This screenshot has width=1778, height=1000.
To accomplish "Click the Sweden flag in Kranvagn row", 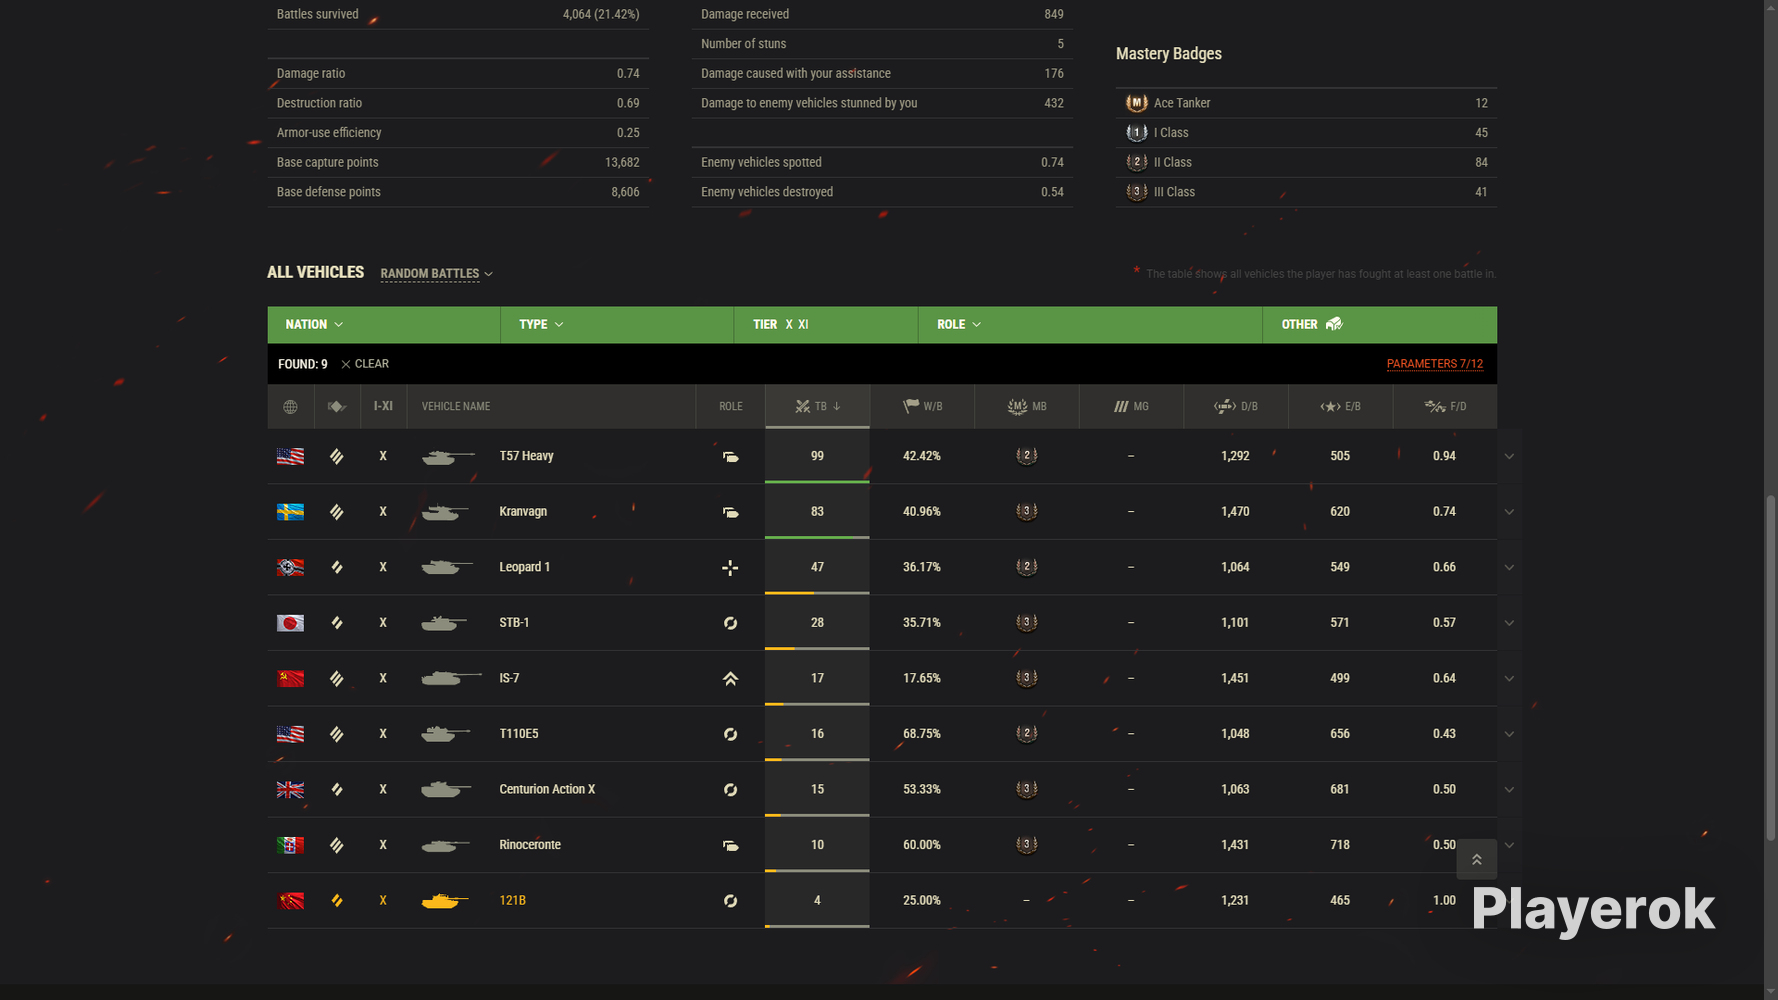I will tap(290, 512).
